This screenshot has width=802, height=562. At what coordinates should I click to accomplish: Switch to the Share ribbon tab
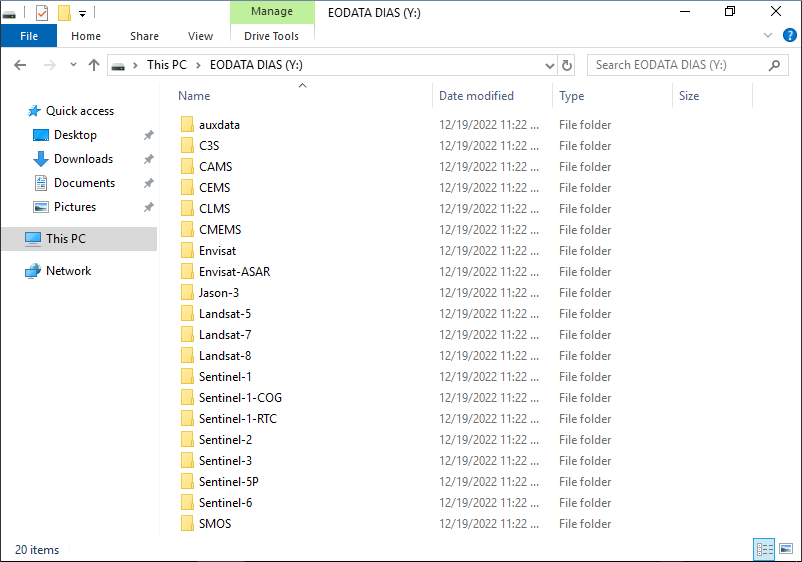point(144,36)
